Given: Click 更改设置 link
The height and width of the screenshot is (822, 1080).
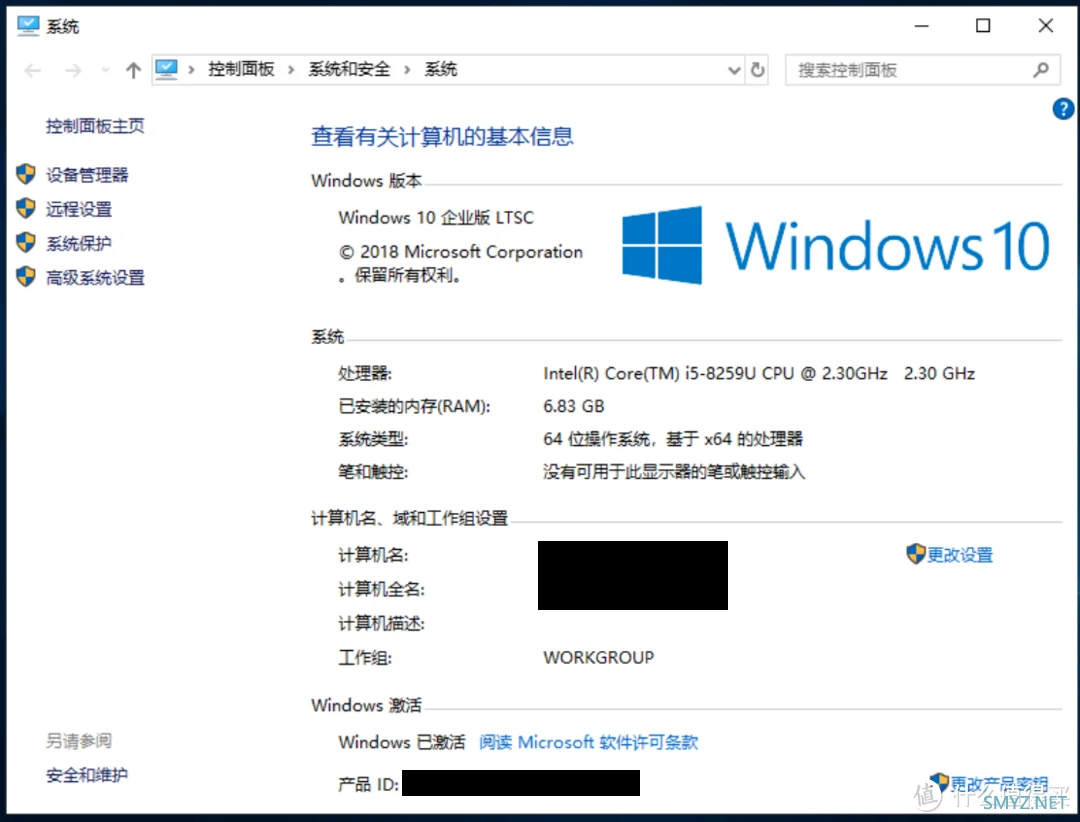Looking at the screenshot, I should (x=959, y=555).
